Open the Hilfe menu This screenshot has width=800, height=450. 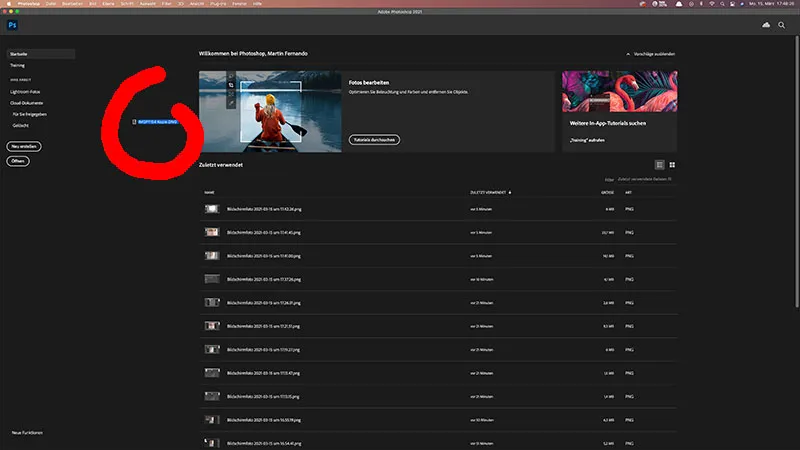[257, 4]
